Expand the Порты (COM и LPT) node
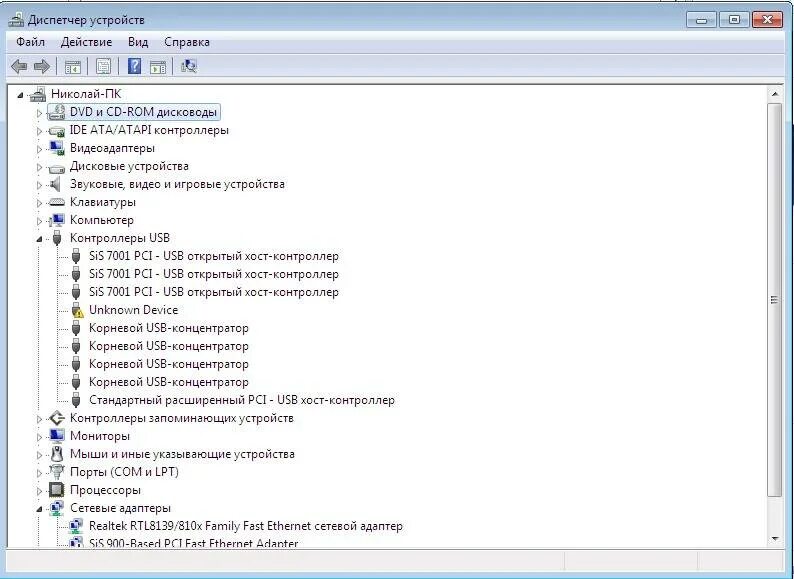 click(39, 473)
